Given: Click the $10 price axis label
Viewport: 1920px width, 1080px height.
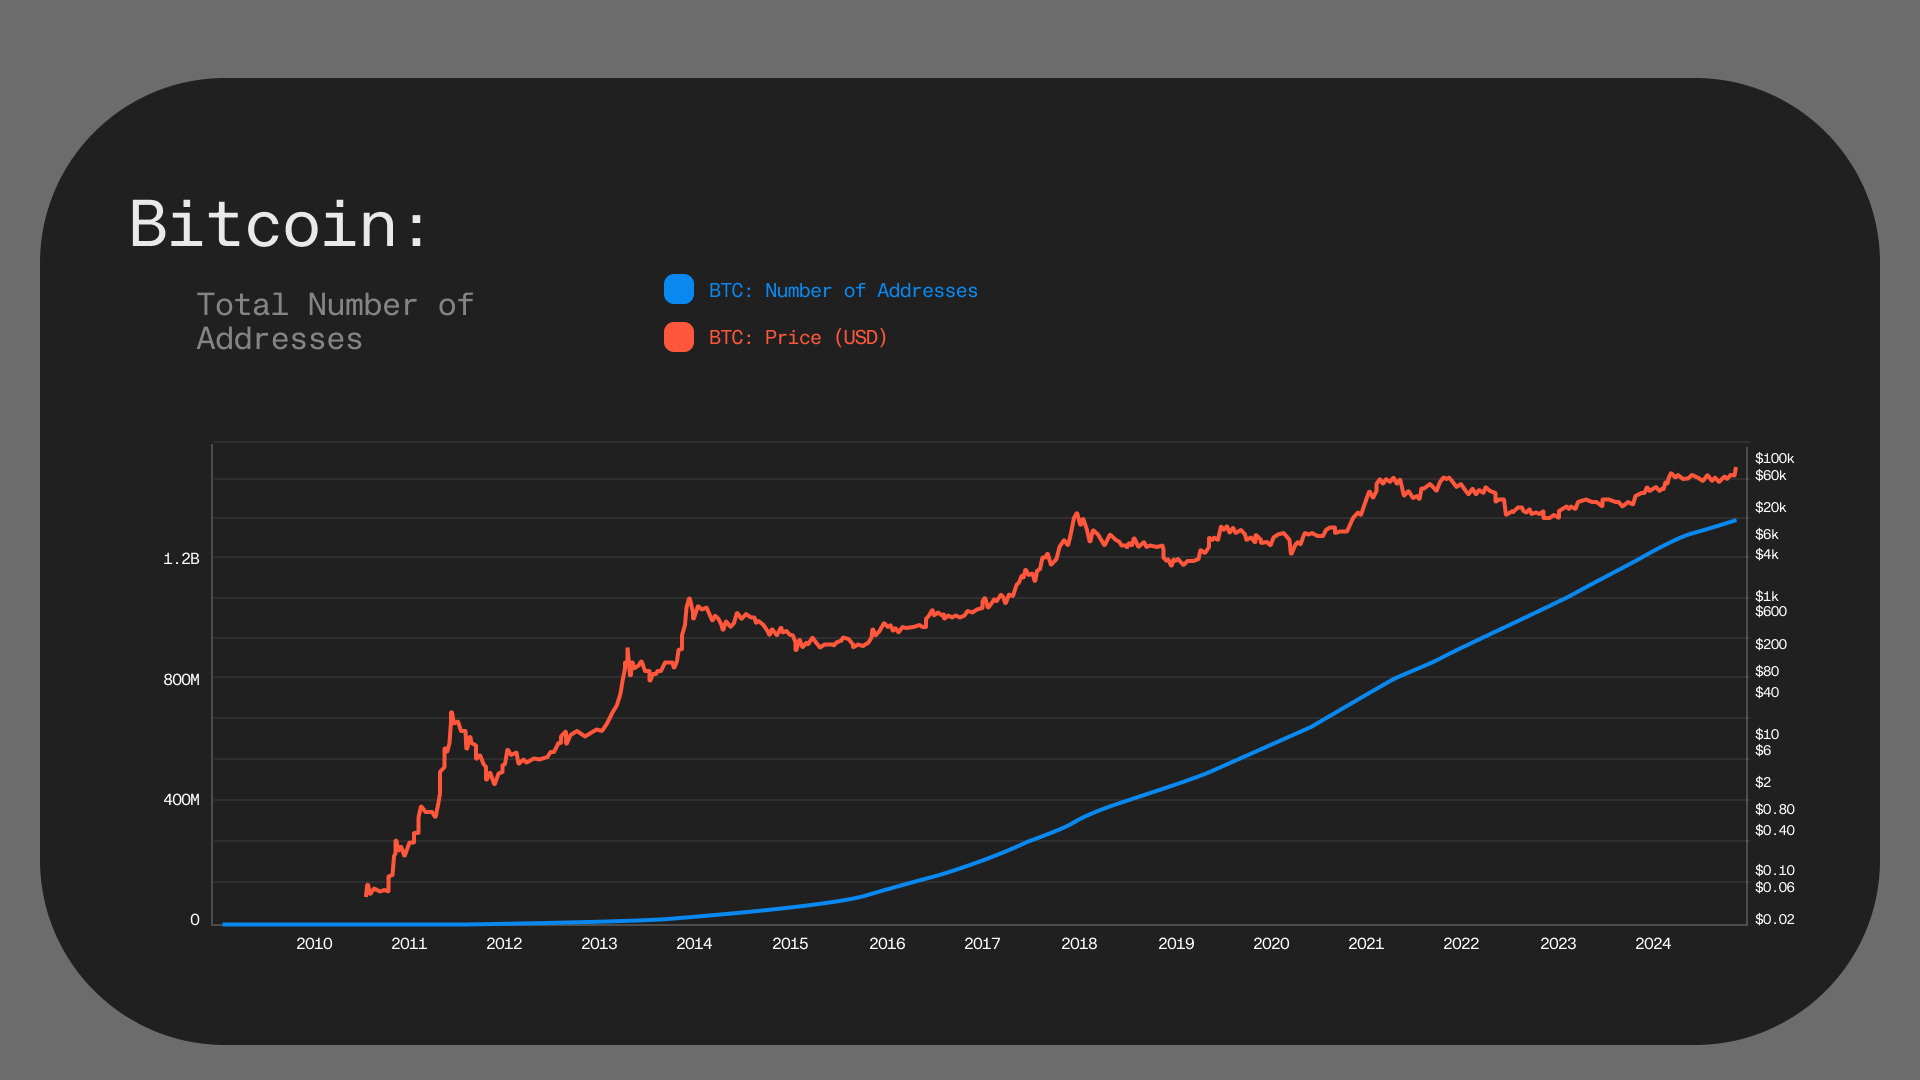Looking at the screenshot, I should click(x=1766, y=734).
